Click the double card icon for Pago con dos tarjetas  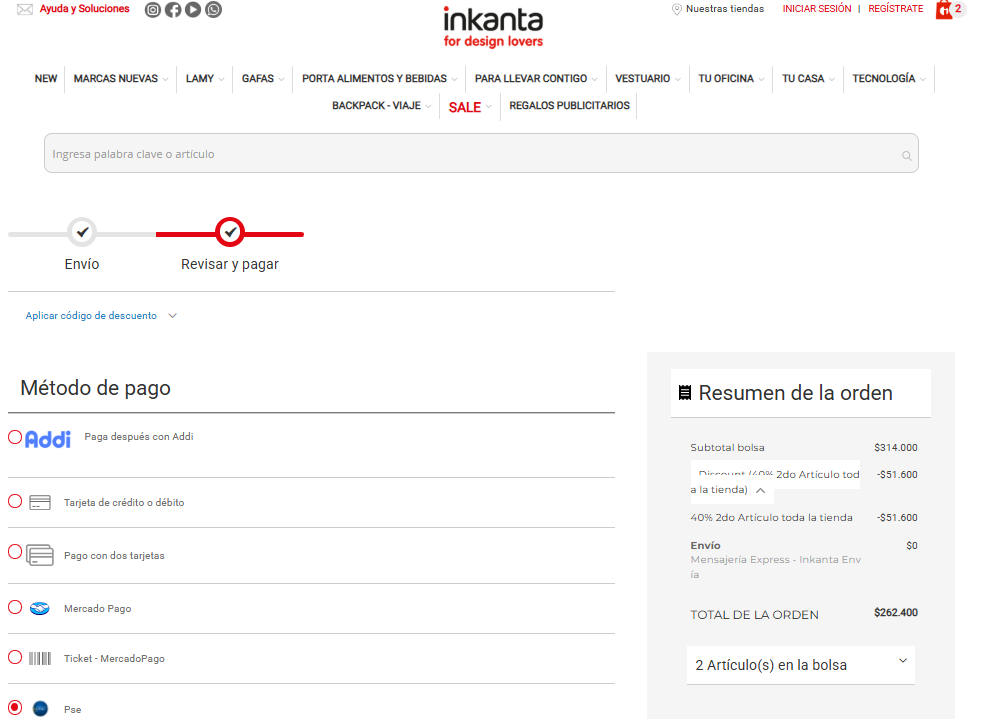[x=40, y=555]
